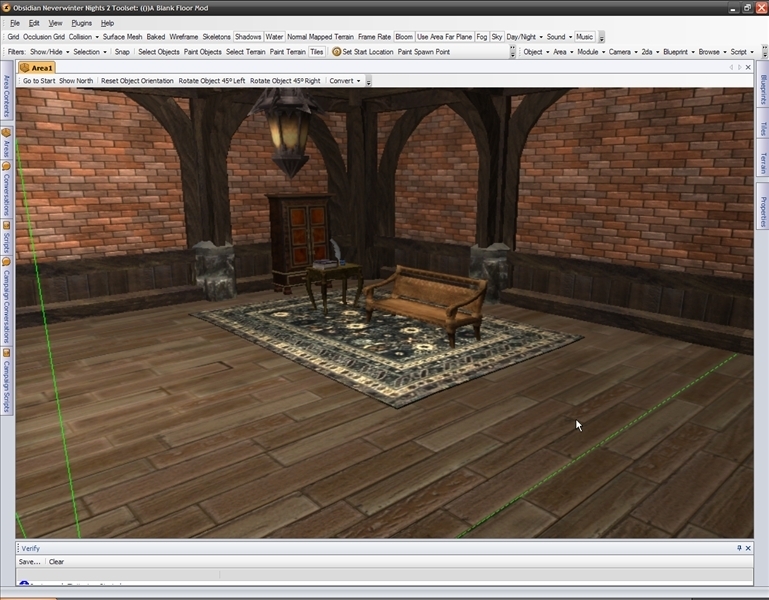This screenshot has height=600, width=769.
Task: Open the Plugins menu
Action: pos(82,22)
